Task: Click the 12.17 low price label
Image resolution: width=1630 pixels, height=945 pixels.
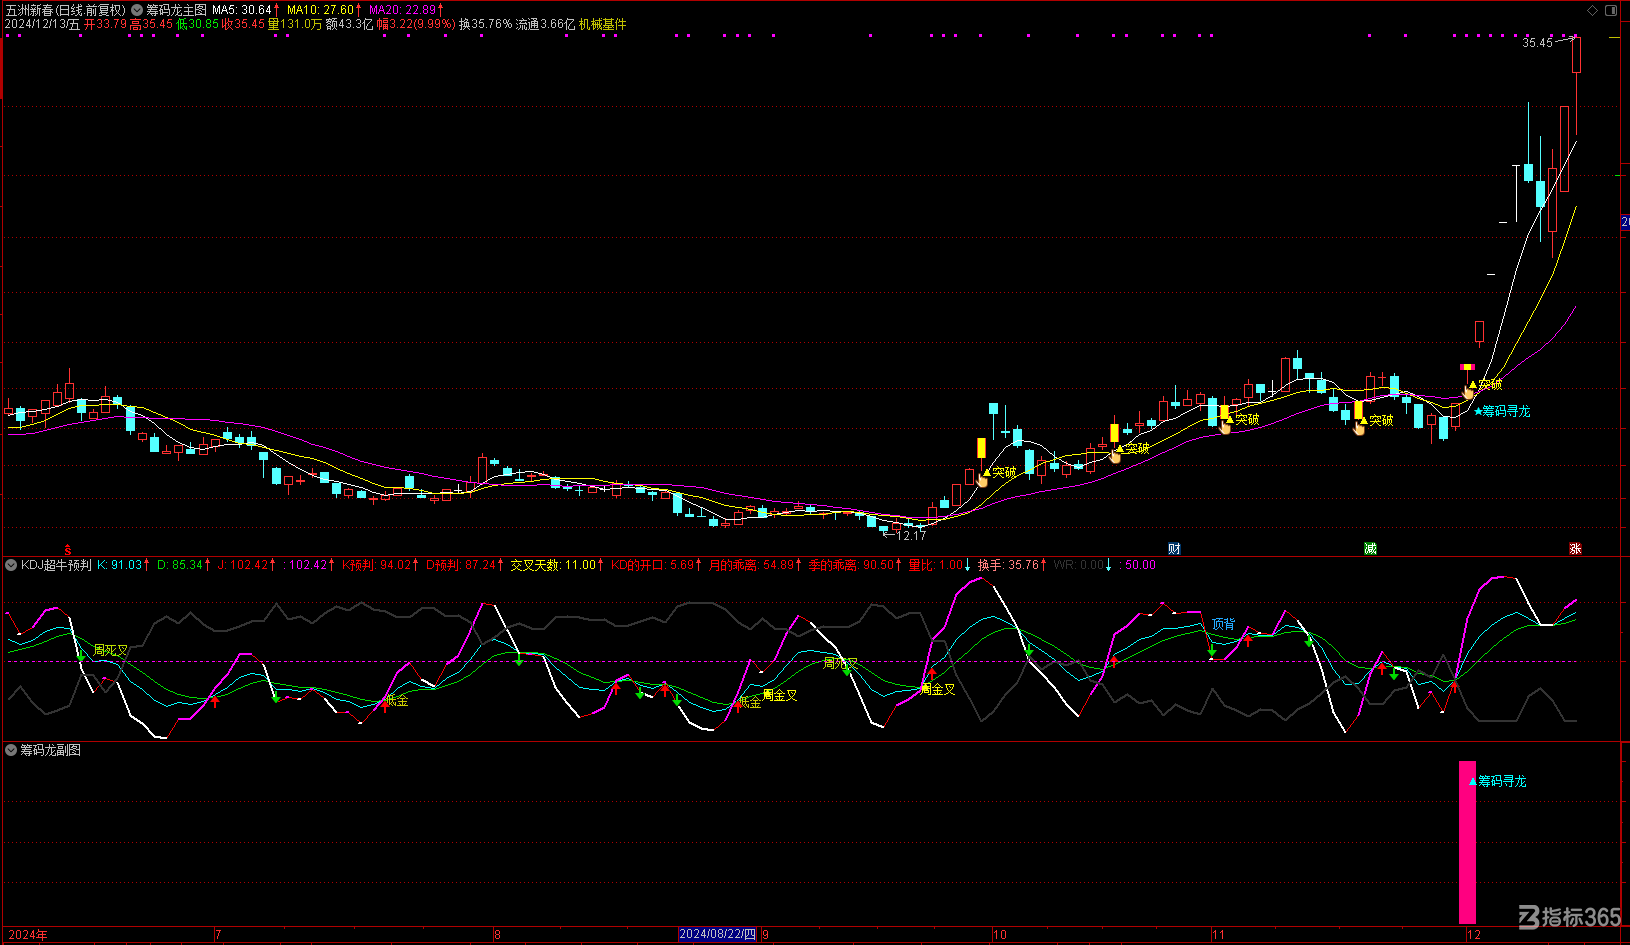Action: pyautogui.click(x=911, y=536)
